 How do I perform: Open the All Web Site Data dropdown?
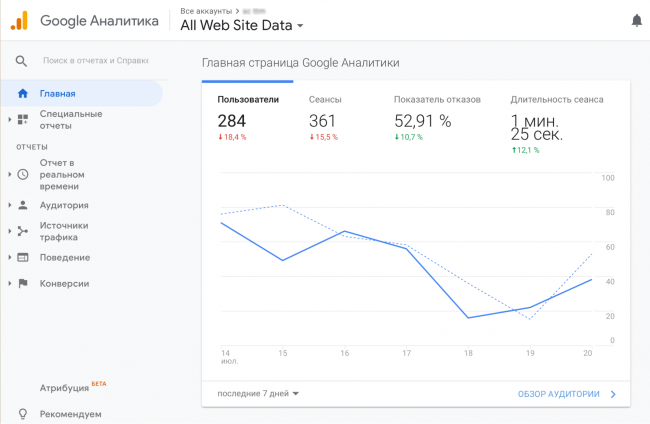tap(242, 26)
